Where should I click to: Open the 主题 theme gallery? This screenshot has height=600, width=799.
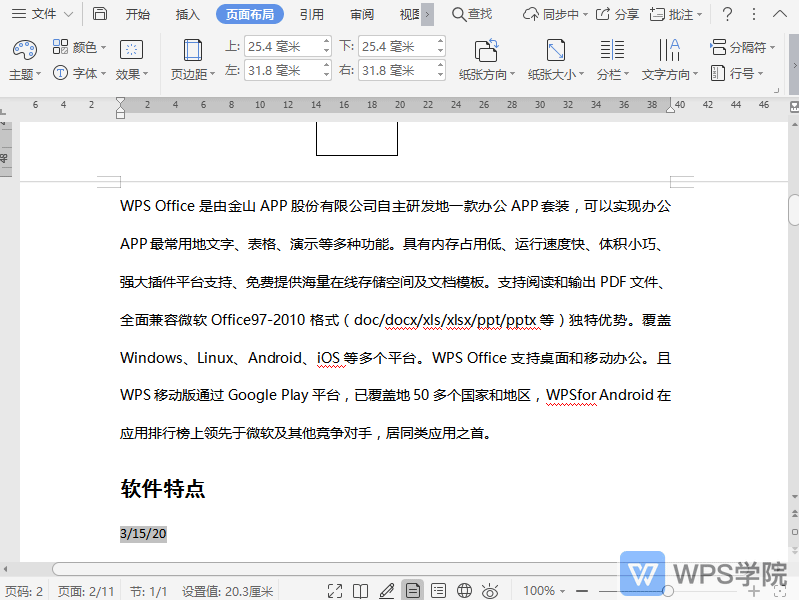24,60
